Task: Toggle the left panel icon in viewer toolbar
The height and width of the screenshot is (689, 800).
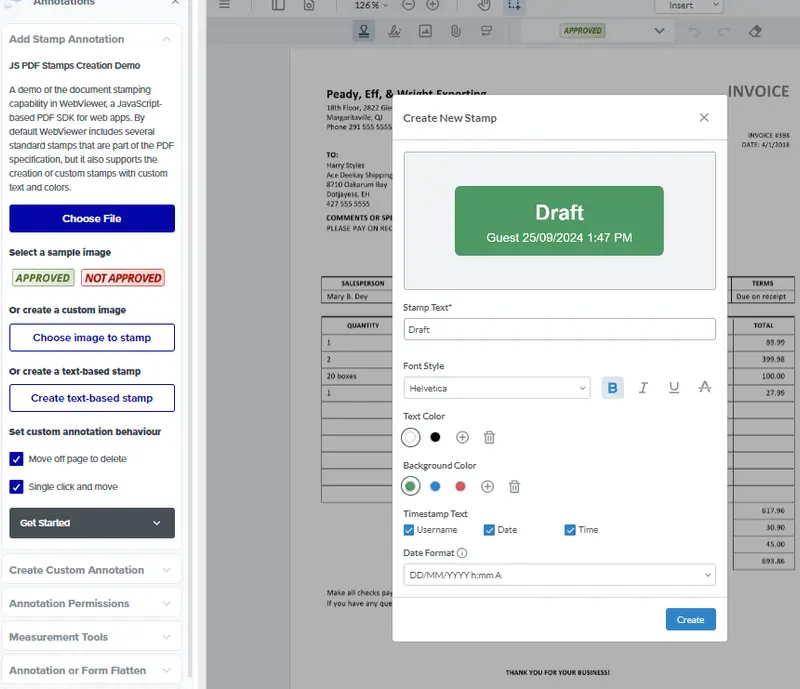Action: pyautogui.click(x=278, y=5)
